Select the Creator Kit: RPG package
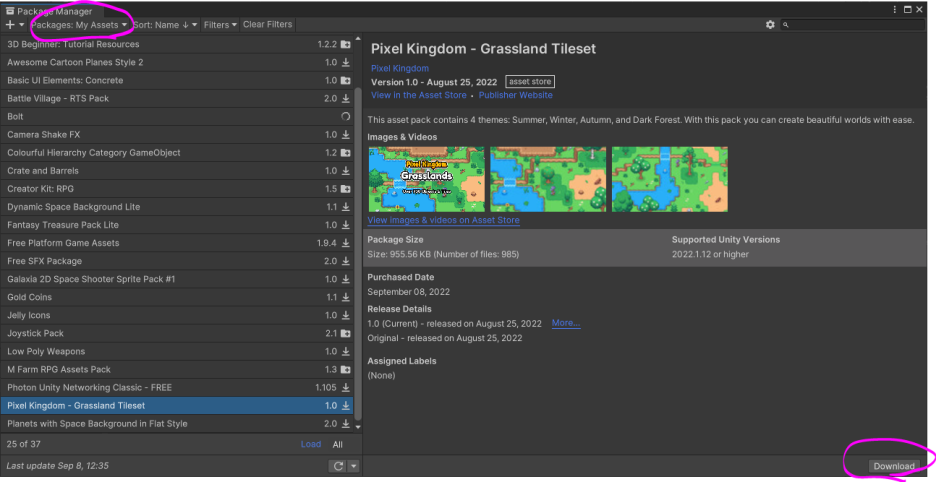The image size is (936, 482). tap(177, 189)
